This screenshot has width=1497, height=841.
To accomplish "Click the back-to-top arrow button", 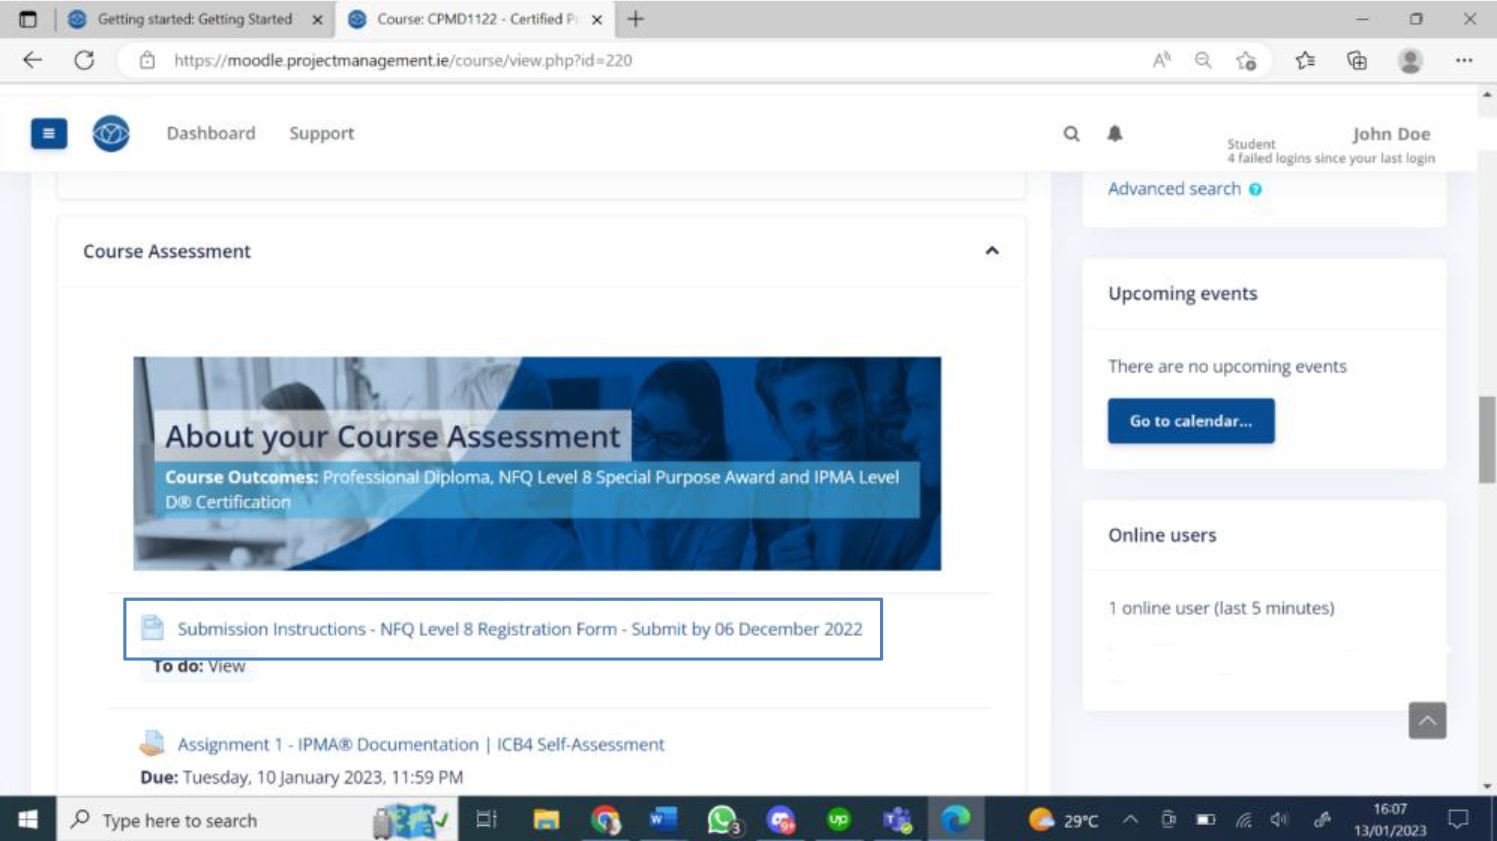I will (1427, 720).
